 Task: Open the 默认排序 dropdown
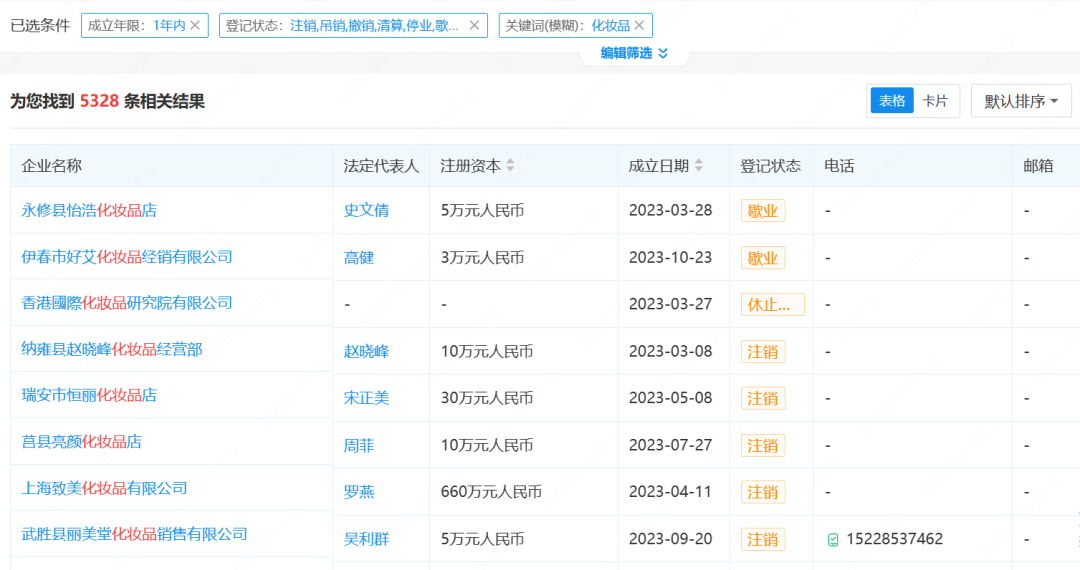click(1020, 101)
